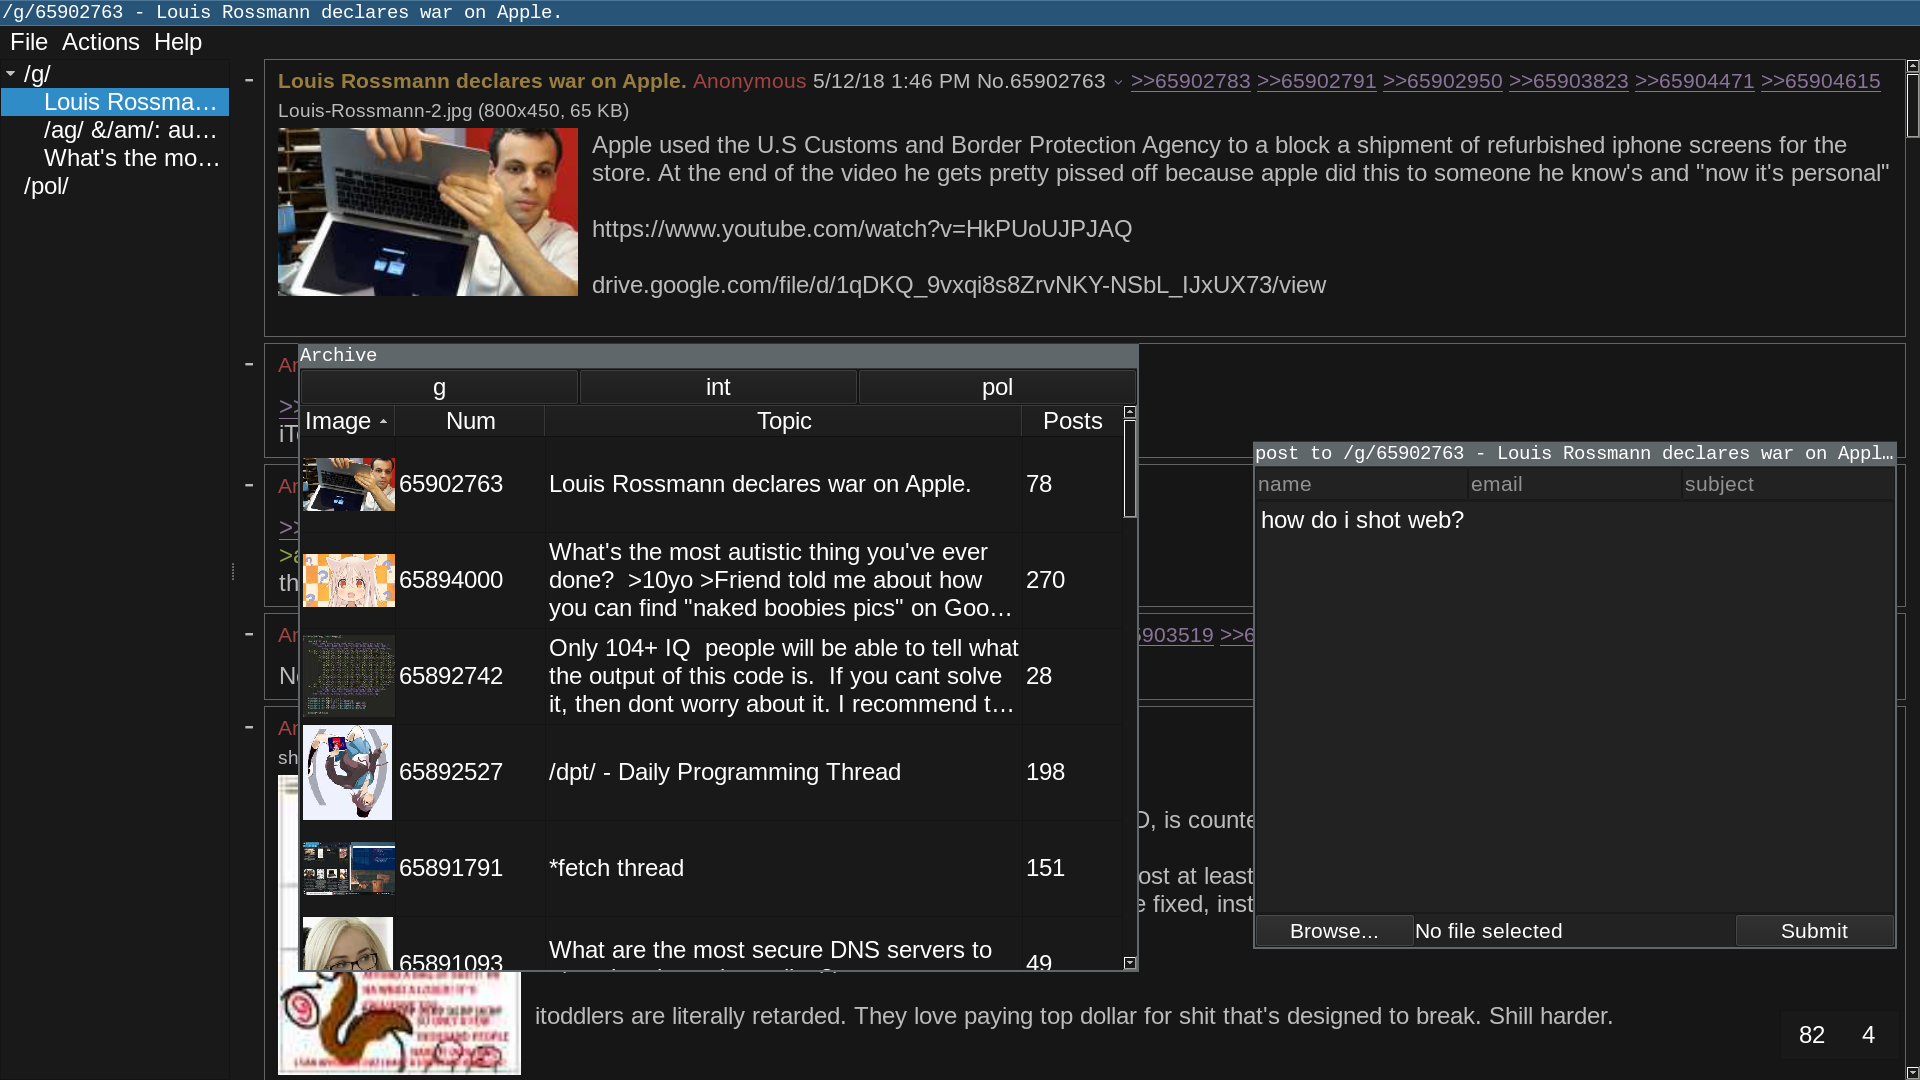Open thumbnail of thread 65894000

(349, 580)
